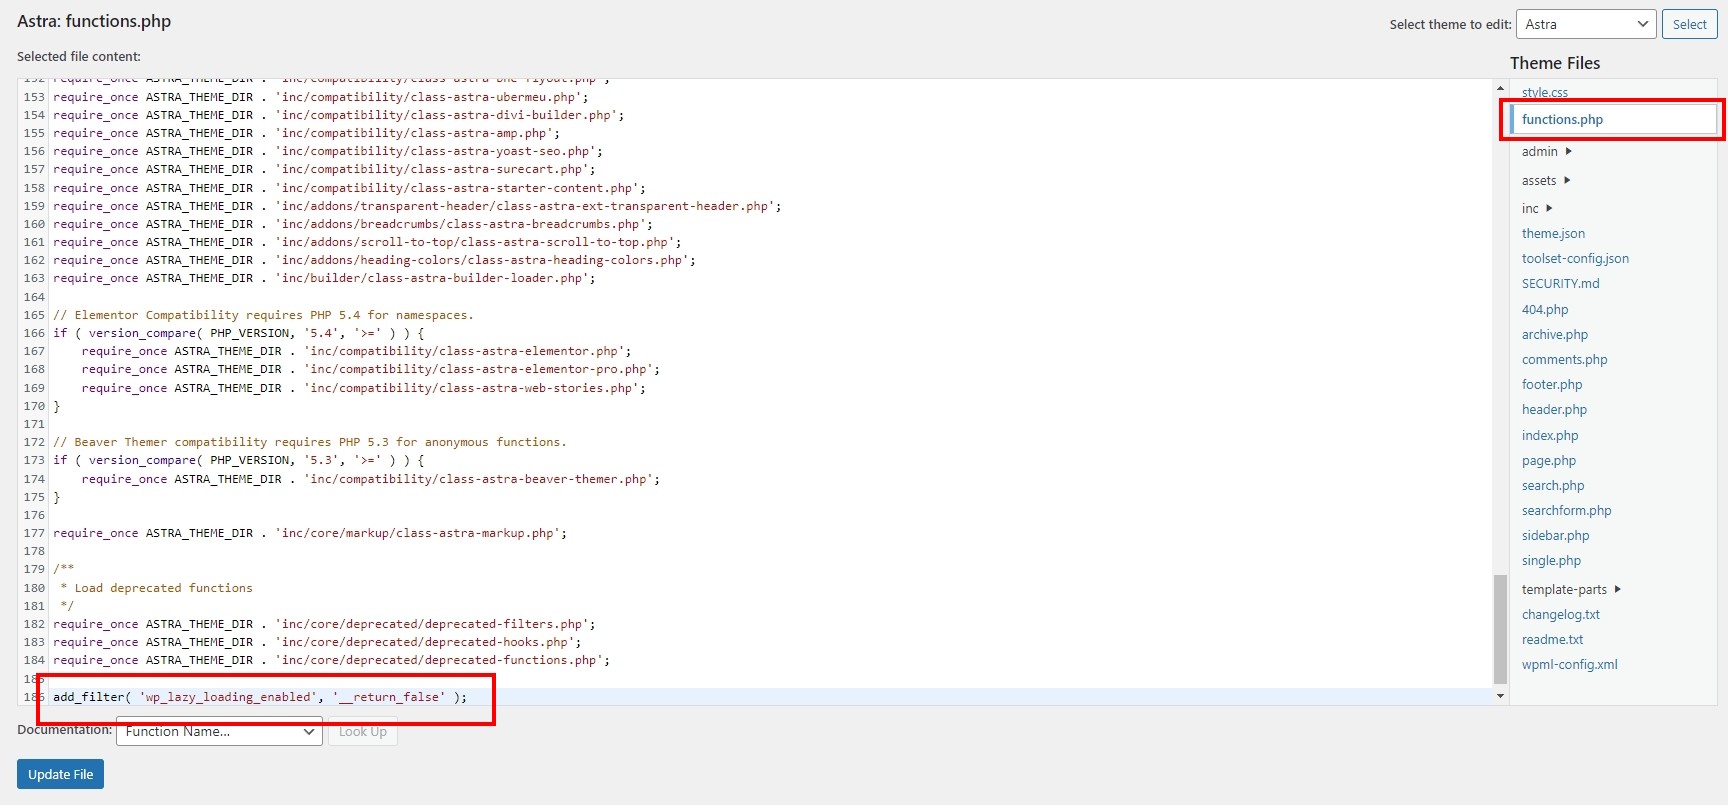
Task: Click line requiring deprecated-hooks.php
Action: point(317,642)
